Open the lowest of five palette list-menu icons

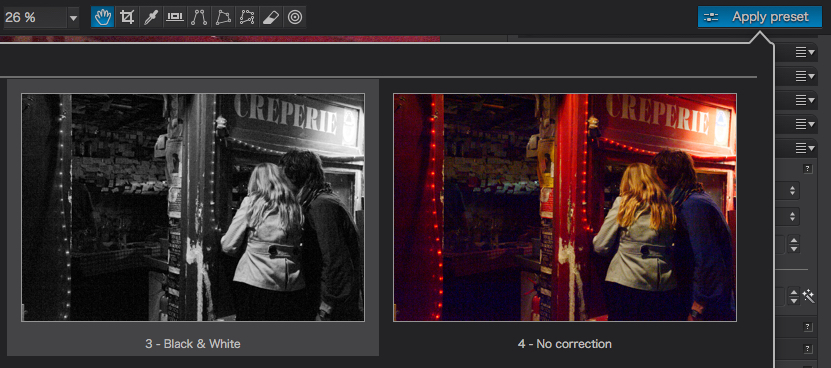pos(805,148)
